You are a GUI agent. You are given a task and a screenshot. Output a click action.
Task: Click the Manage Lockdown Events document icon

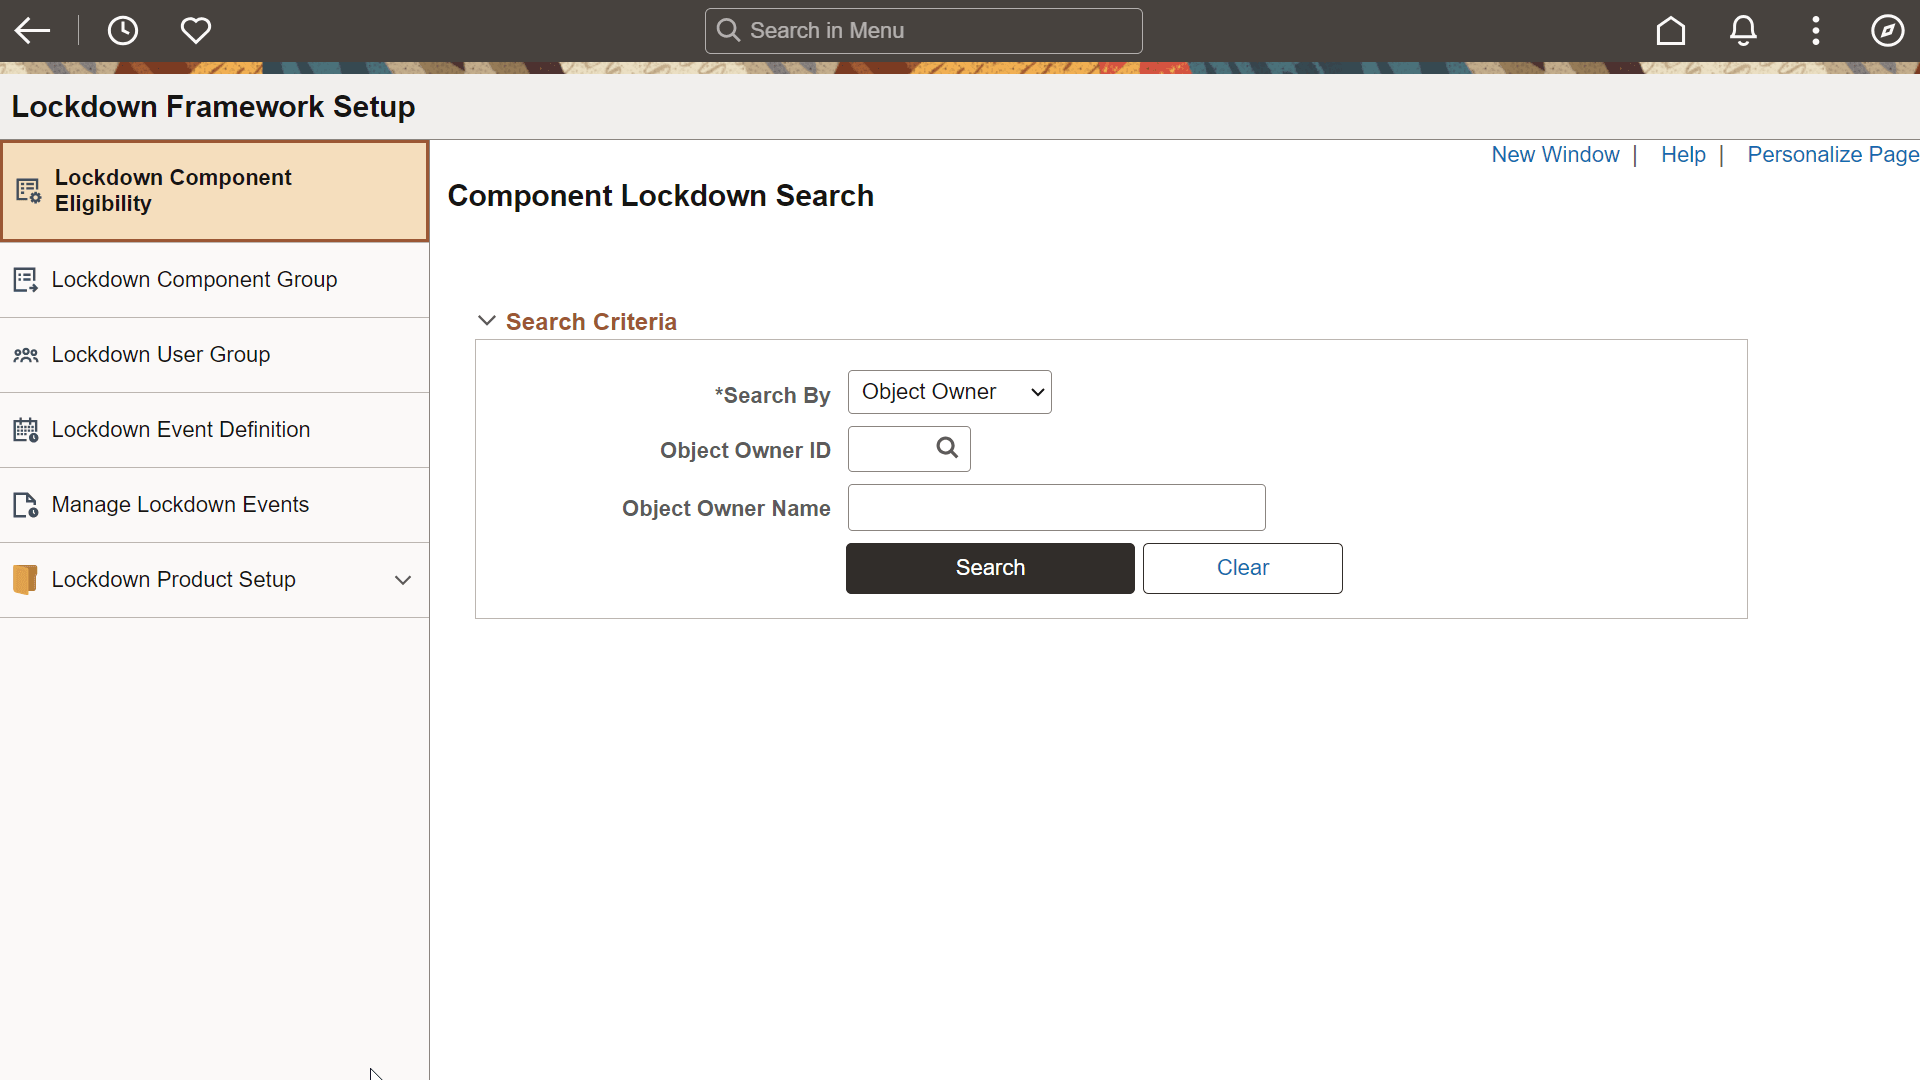(26, 504)
